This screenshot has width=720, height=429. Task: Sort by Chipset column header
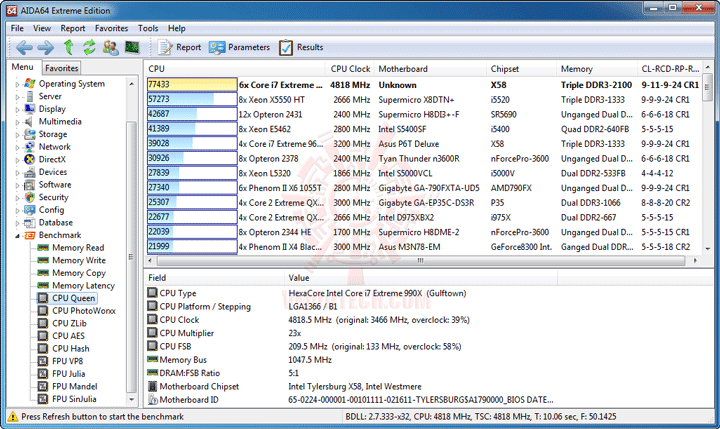[522, 69]
